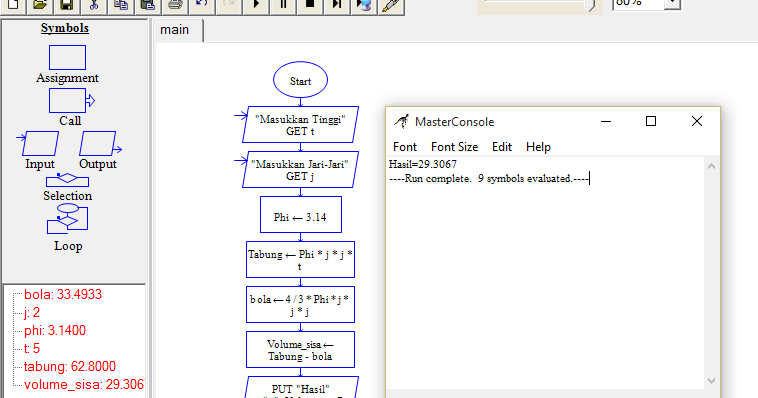Open the Font Size menu in MasterConsole
The width and height of the screenshot is (758, 398).
[454, 147]
